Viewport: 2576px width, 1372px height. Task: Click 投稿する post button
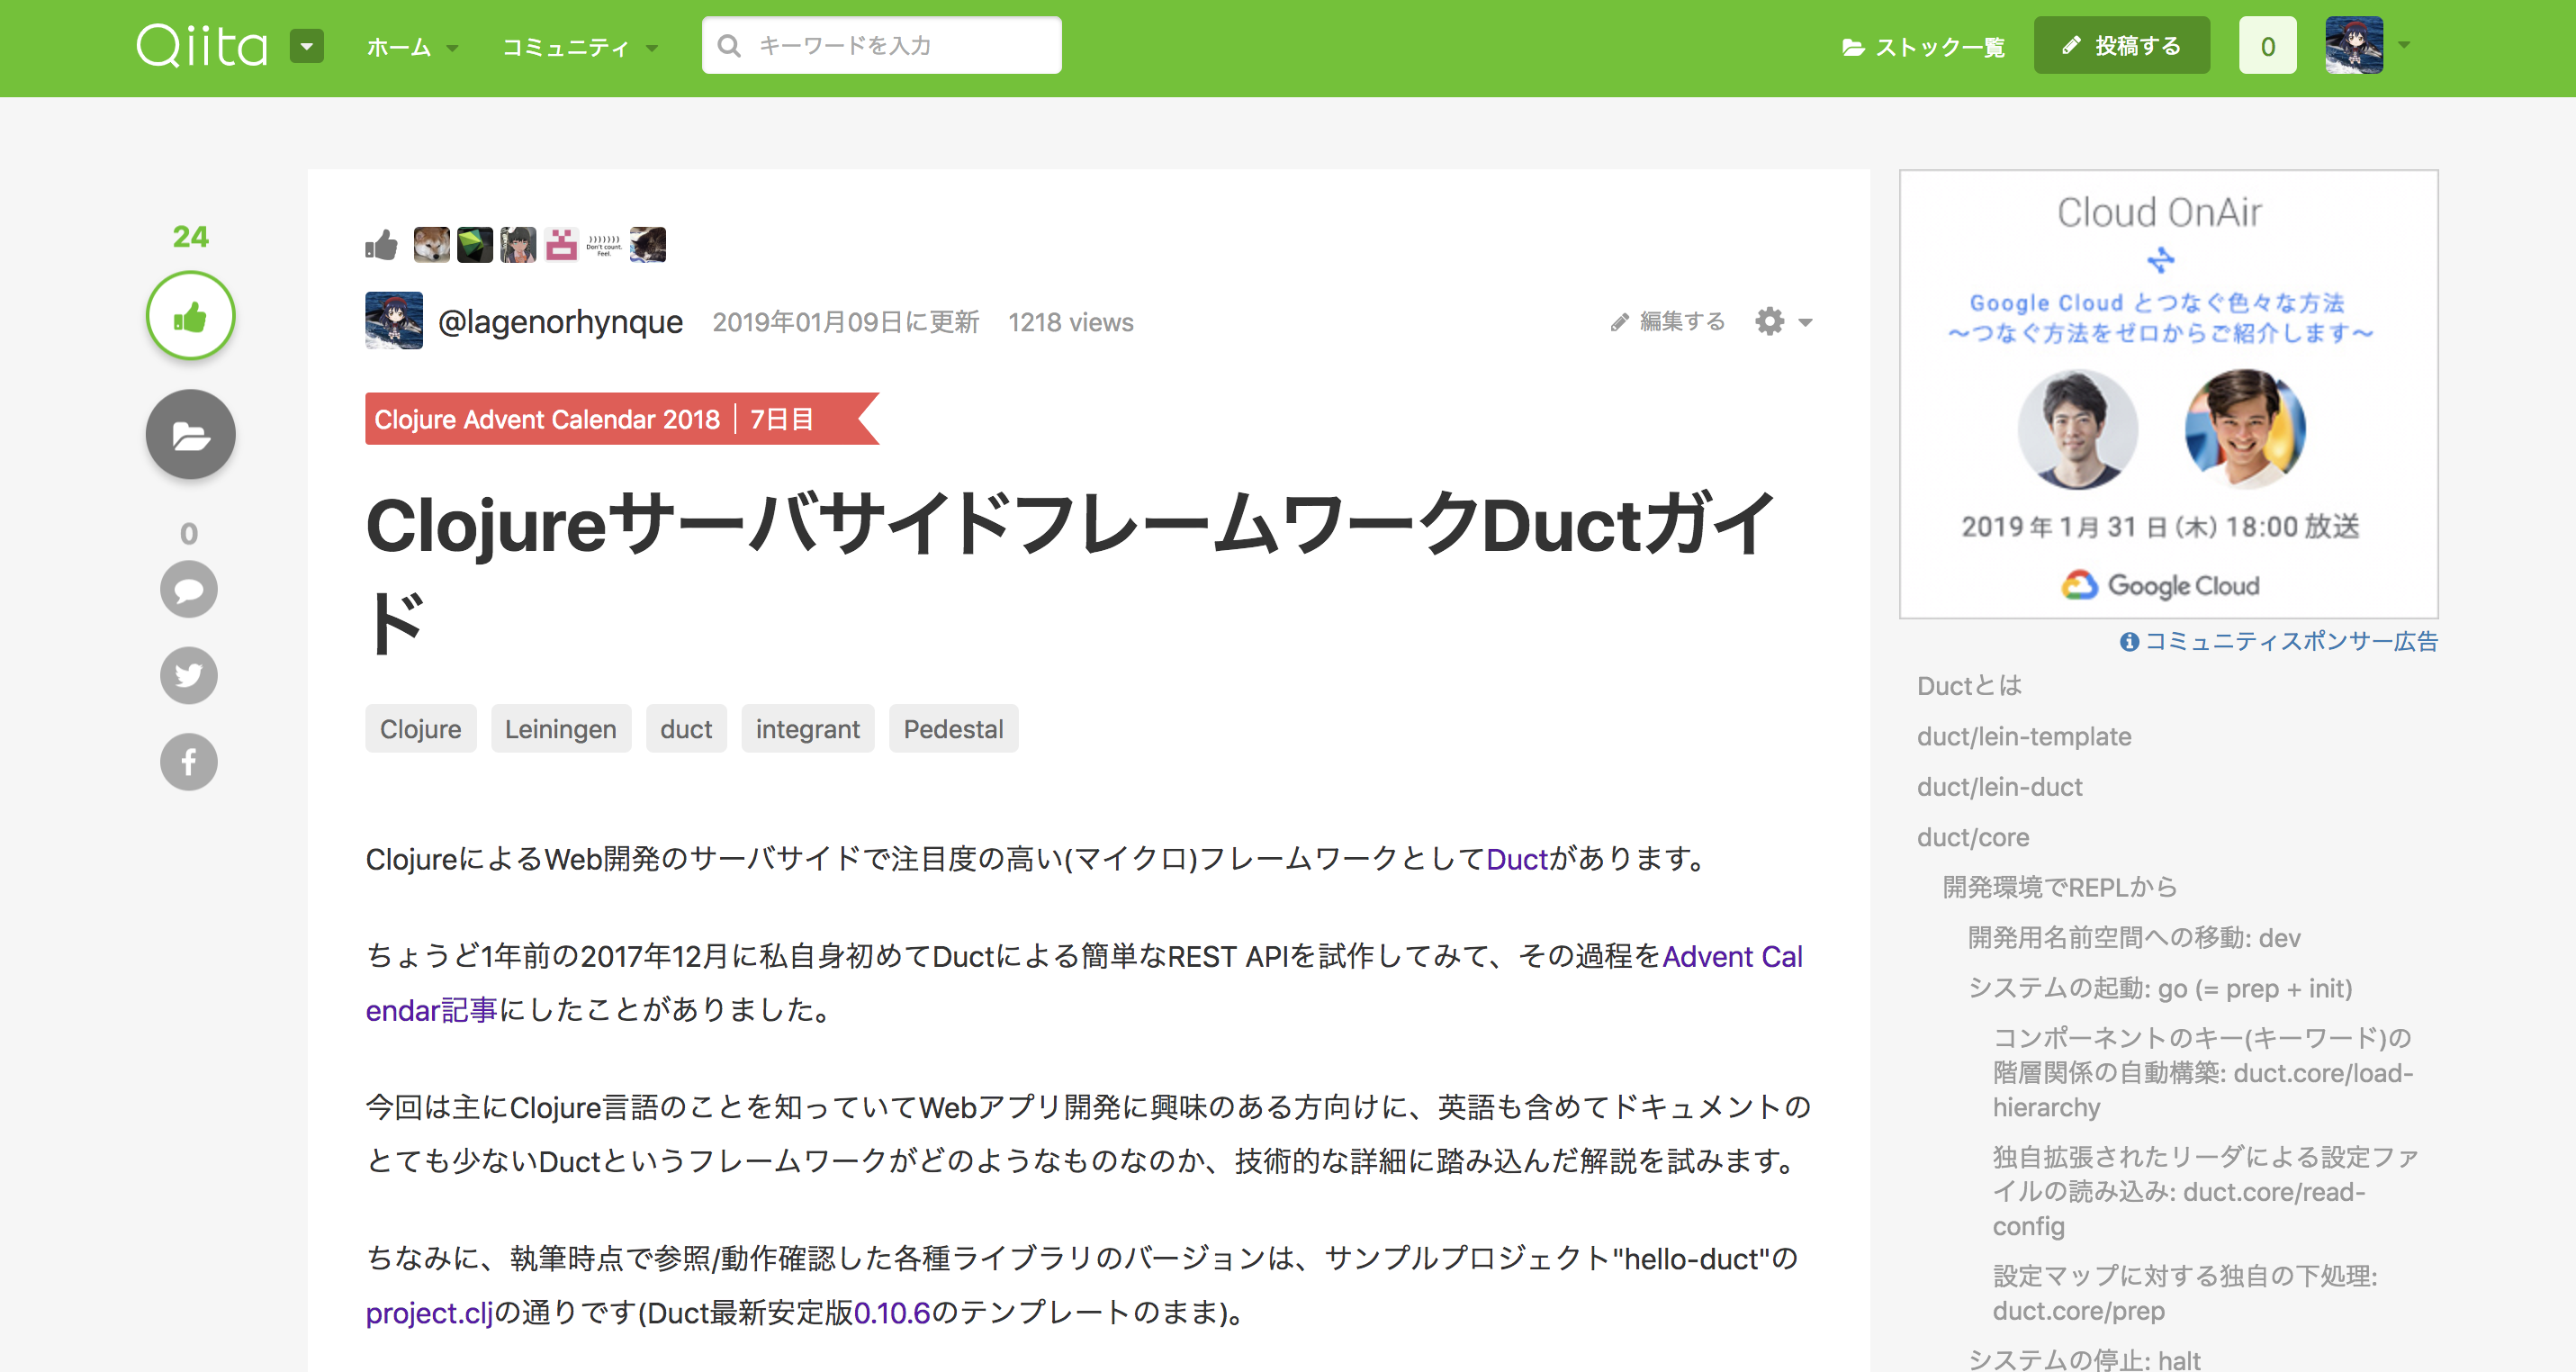(2121, 46)
